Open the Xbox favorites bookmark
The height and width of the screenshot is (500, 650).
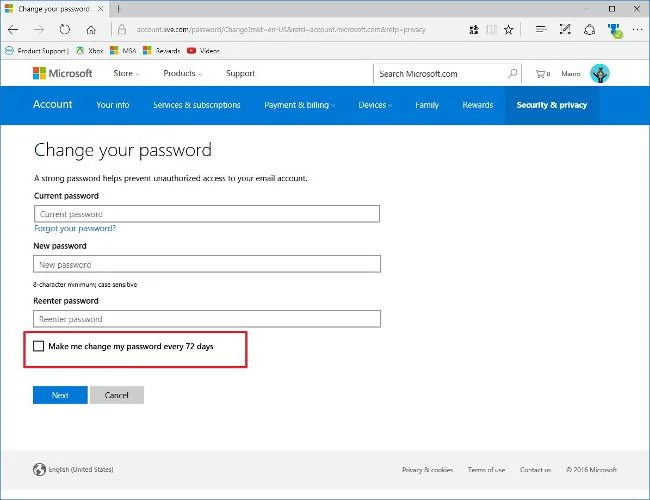click(x=90, y=51)
